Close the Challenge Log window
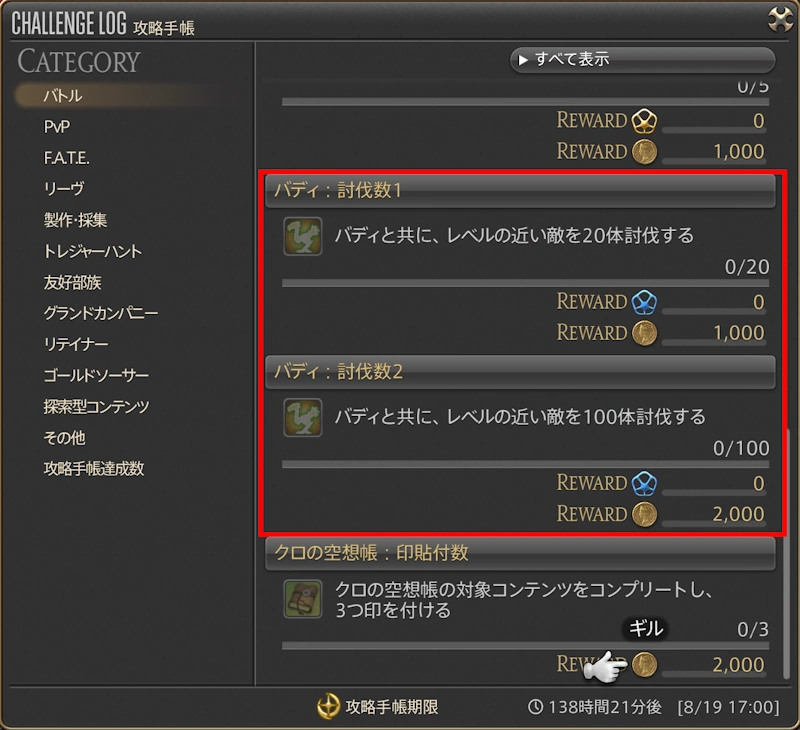 780,19
